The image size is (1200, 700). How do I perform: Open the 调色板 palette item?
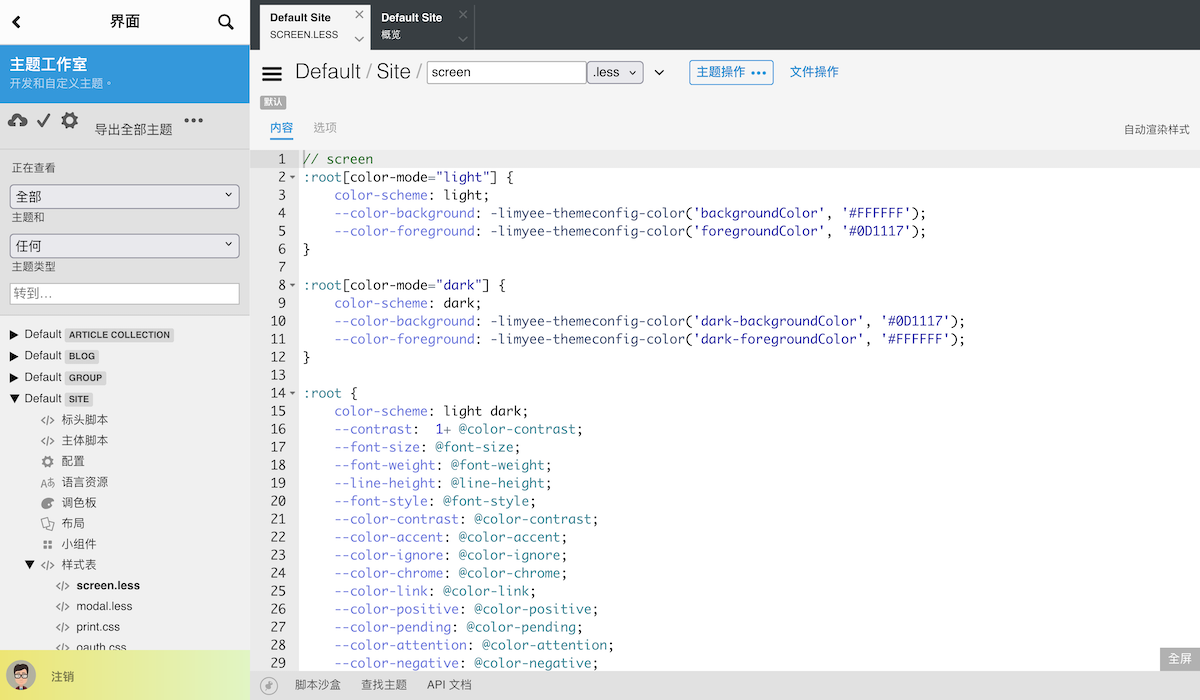click(x=78, y=503)
